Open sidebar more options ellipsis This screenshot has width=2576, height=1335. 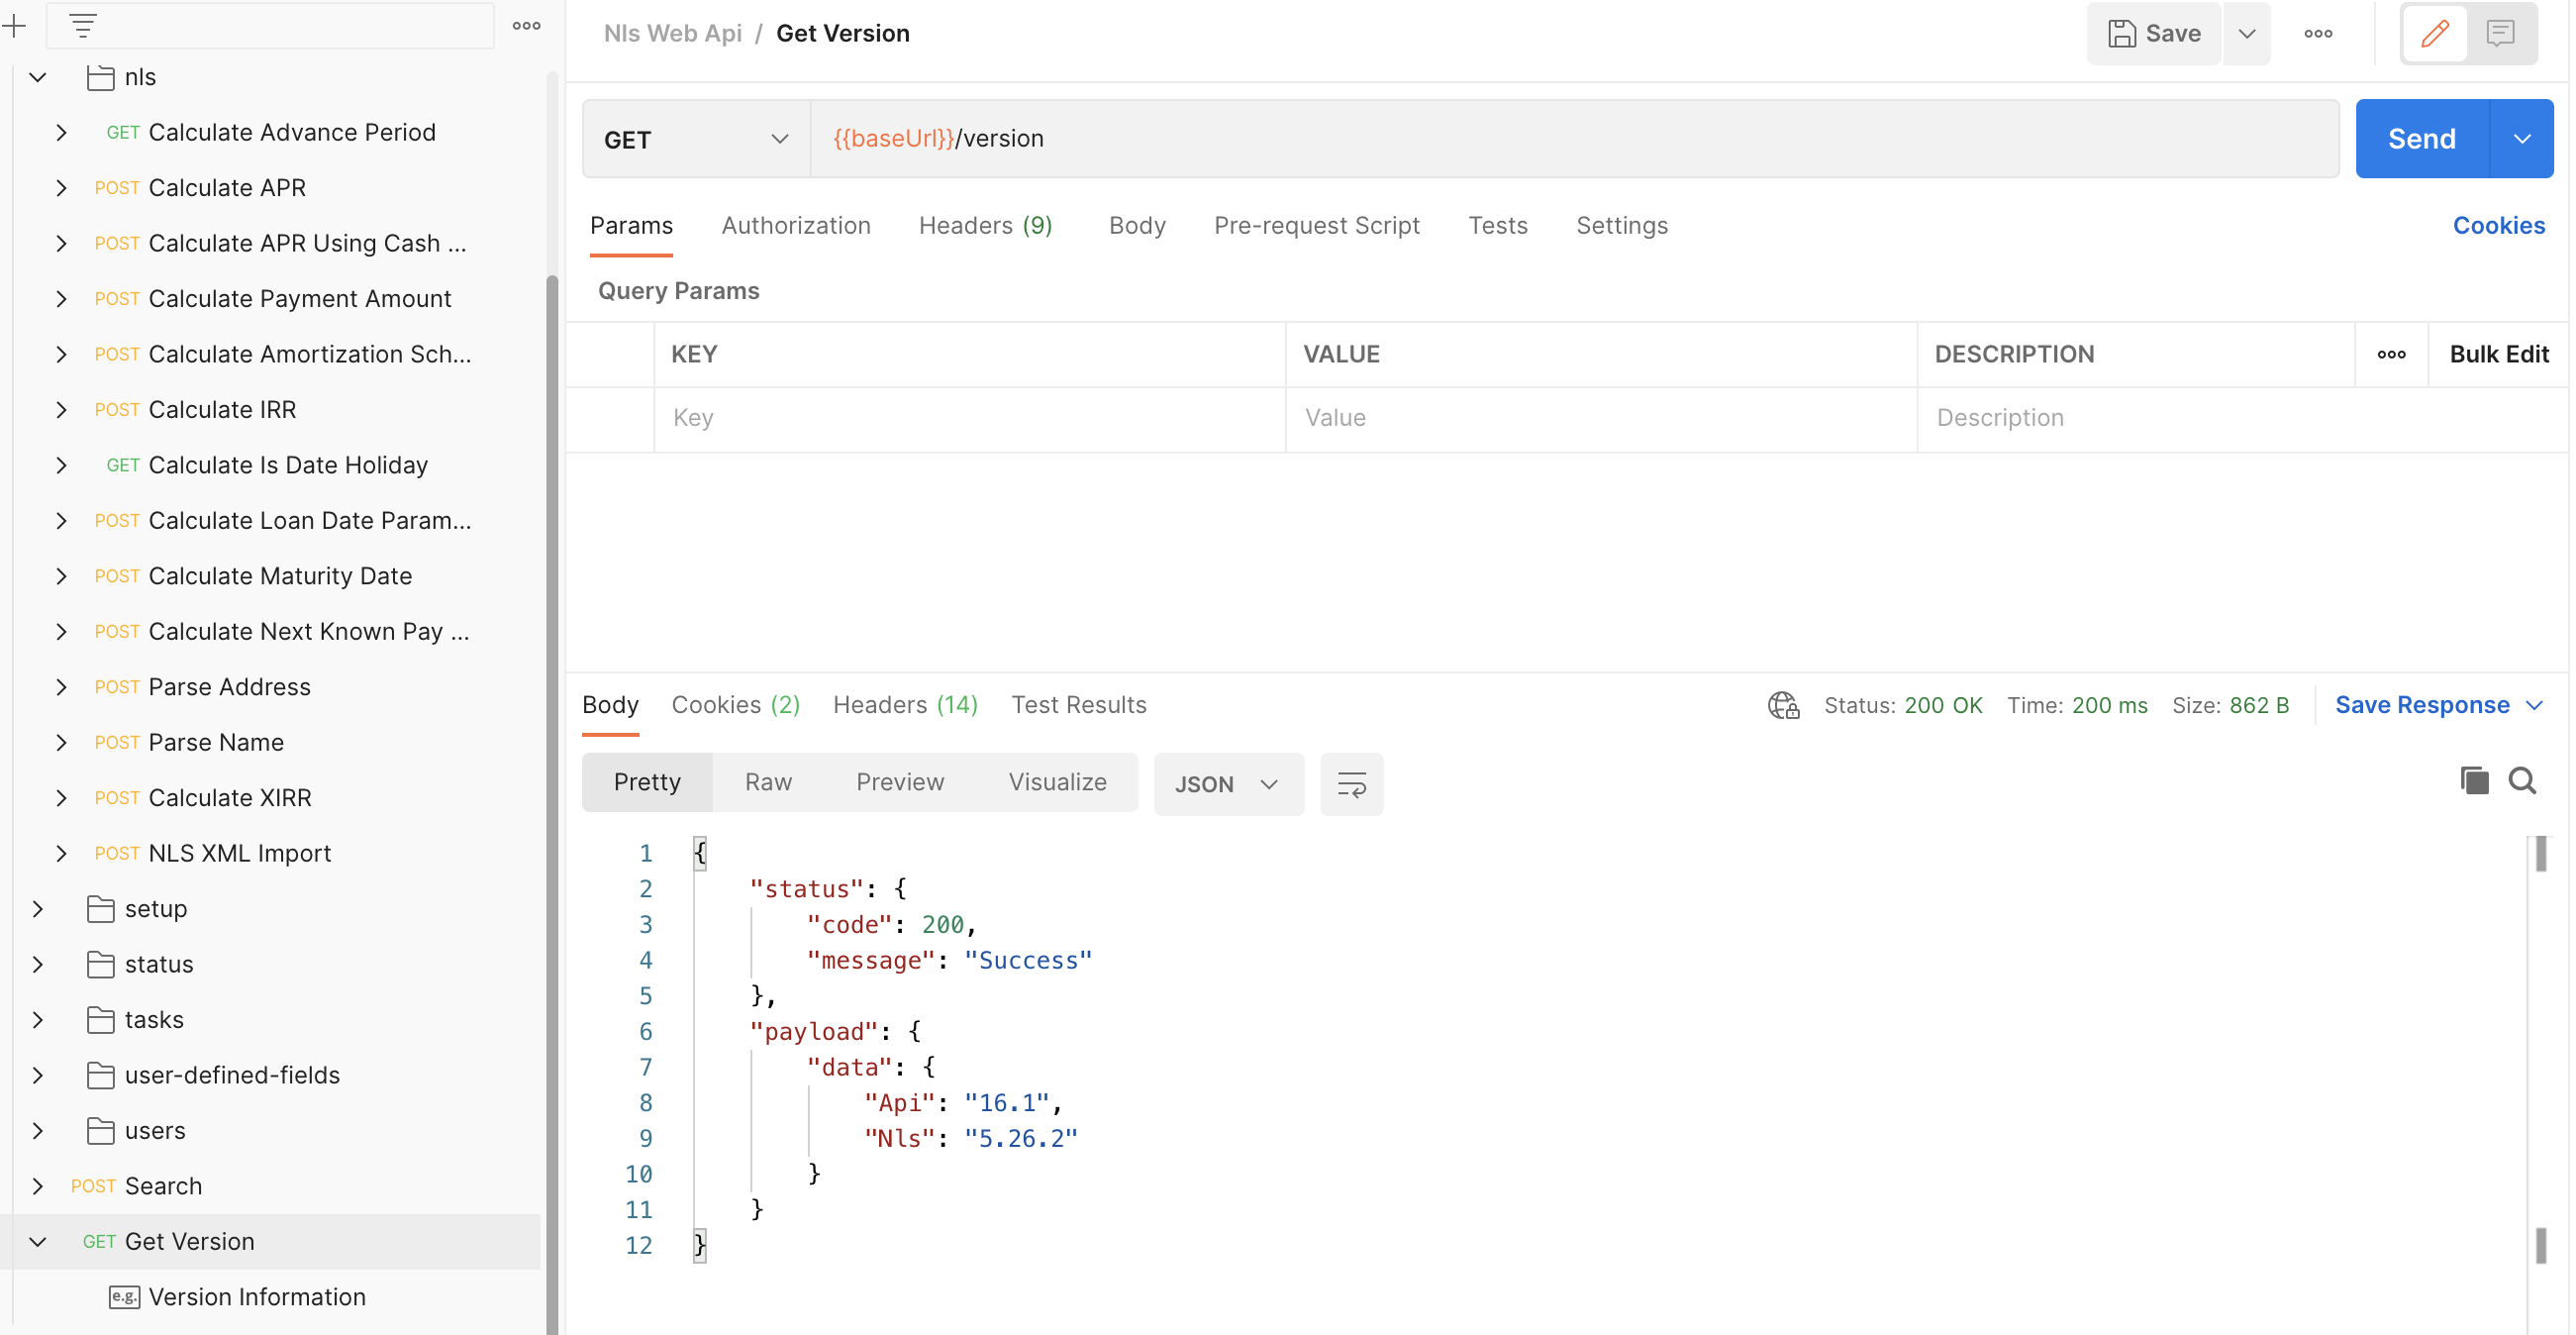pos(526,25)
